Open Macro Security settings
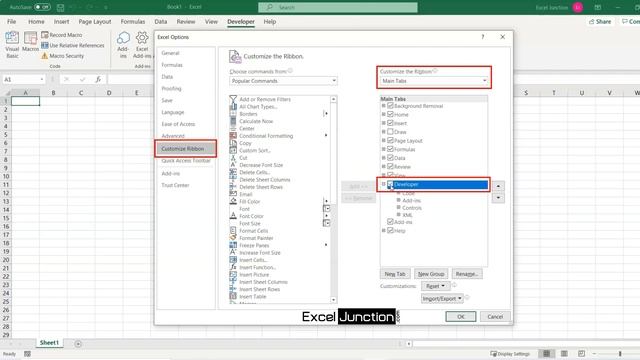This screenshot has height=360, width=640. click(62, 56)
